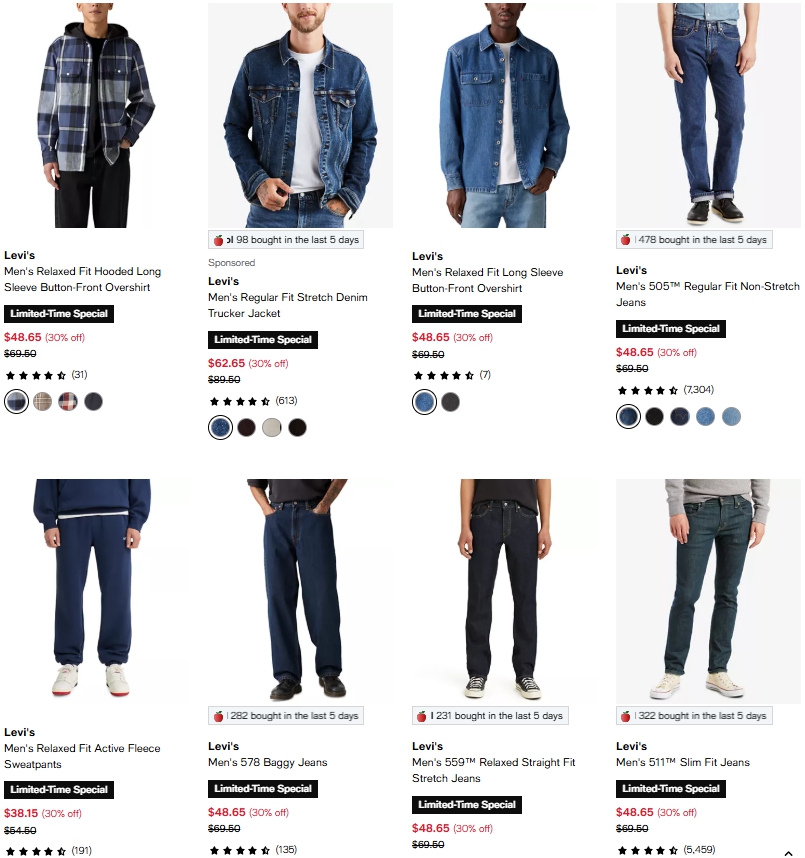Click the apple icon on 231 bought badge

pyautogui.click(x=421, y=716)
